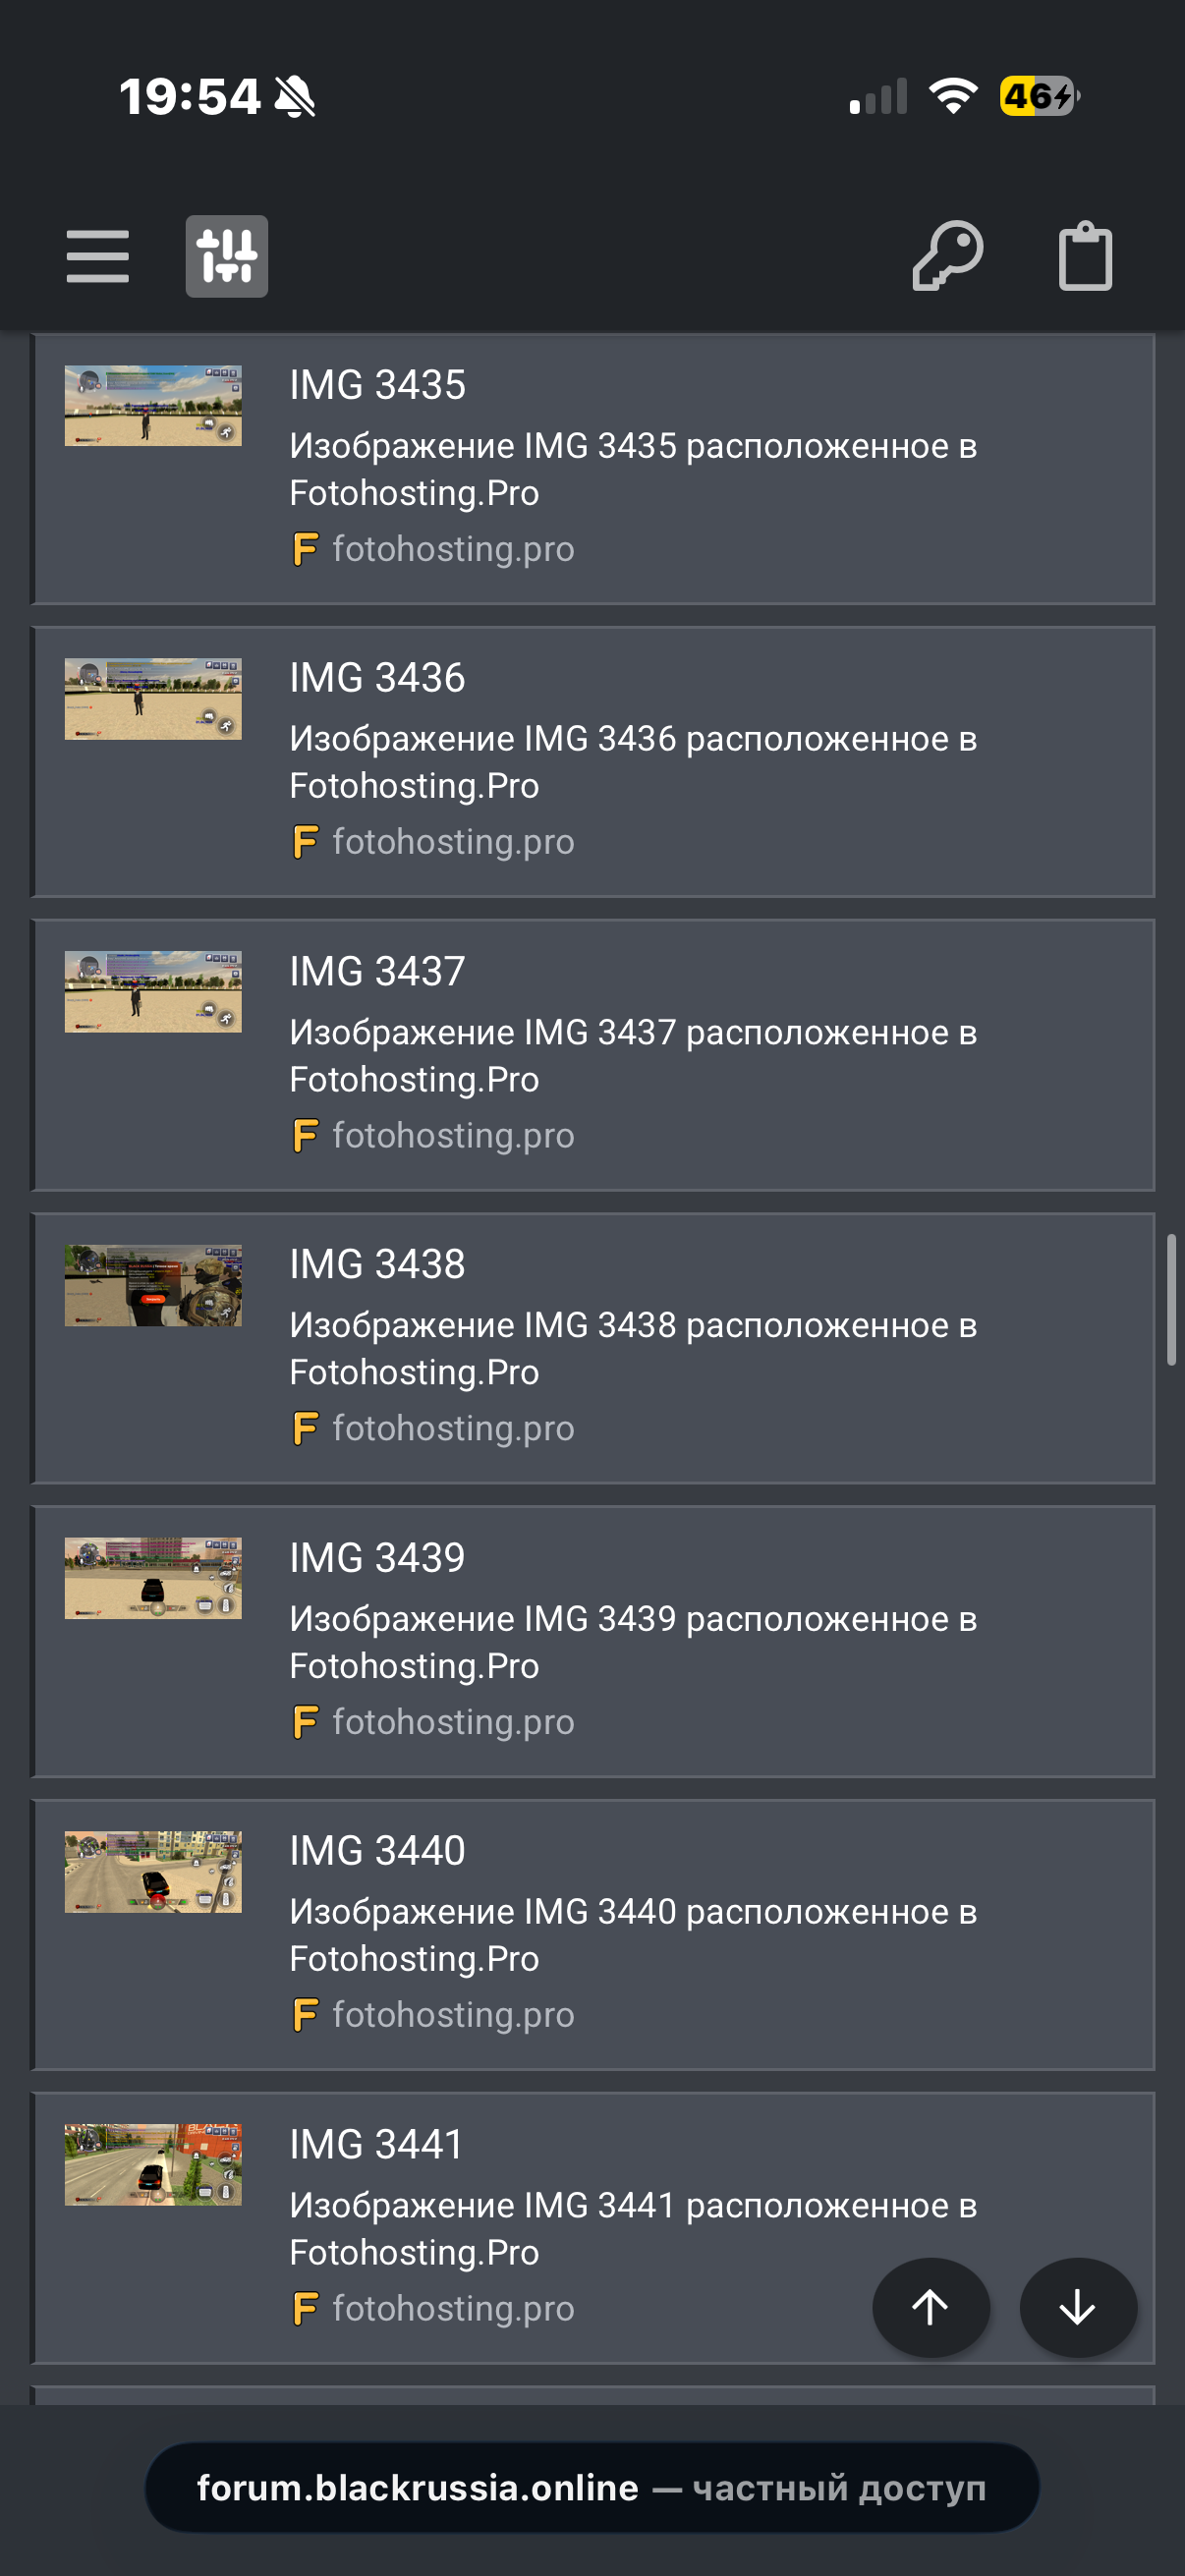Click the page scrollbar handle

click(1171, 1300)
